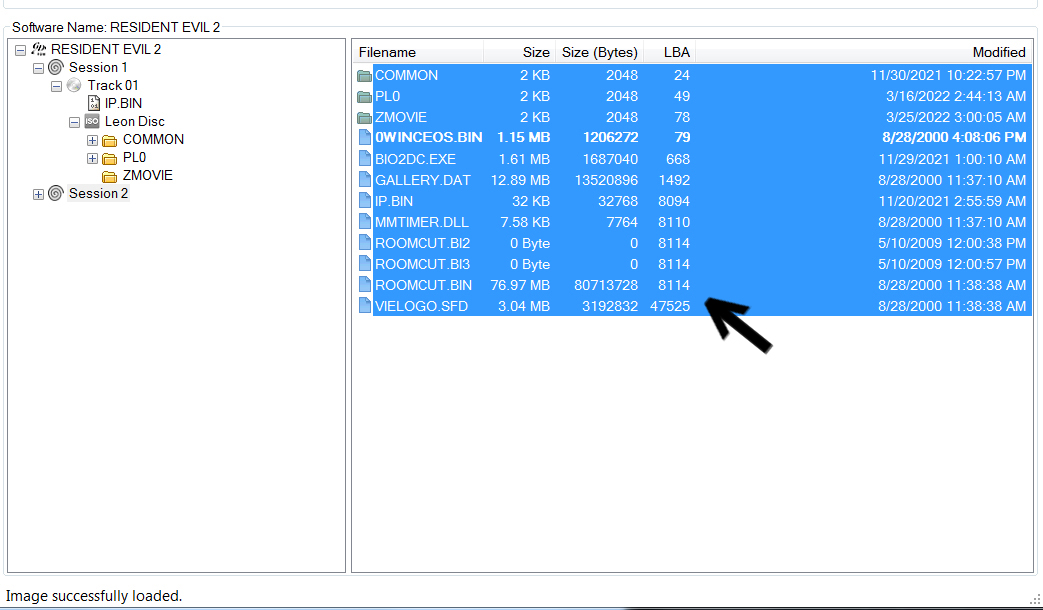The height and width of the screenshot is (610, 1043).
Task: Click the PL0 folder icon in tree
Action: pos(110,158)
